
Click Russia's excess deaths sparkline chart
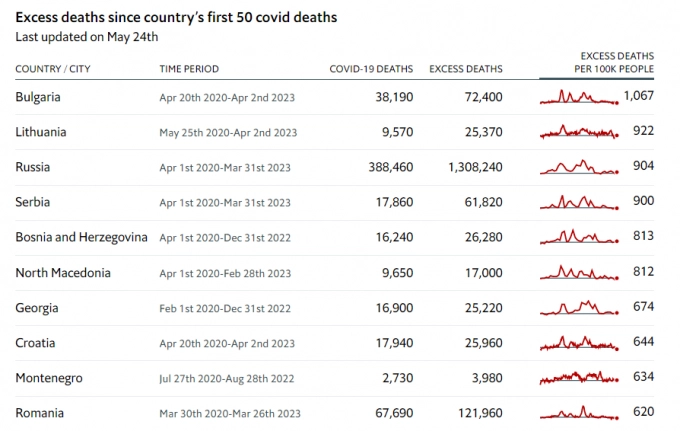[579, 167]
